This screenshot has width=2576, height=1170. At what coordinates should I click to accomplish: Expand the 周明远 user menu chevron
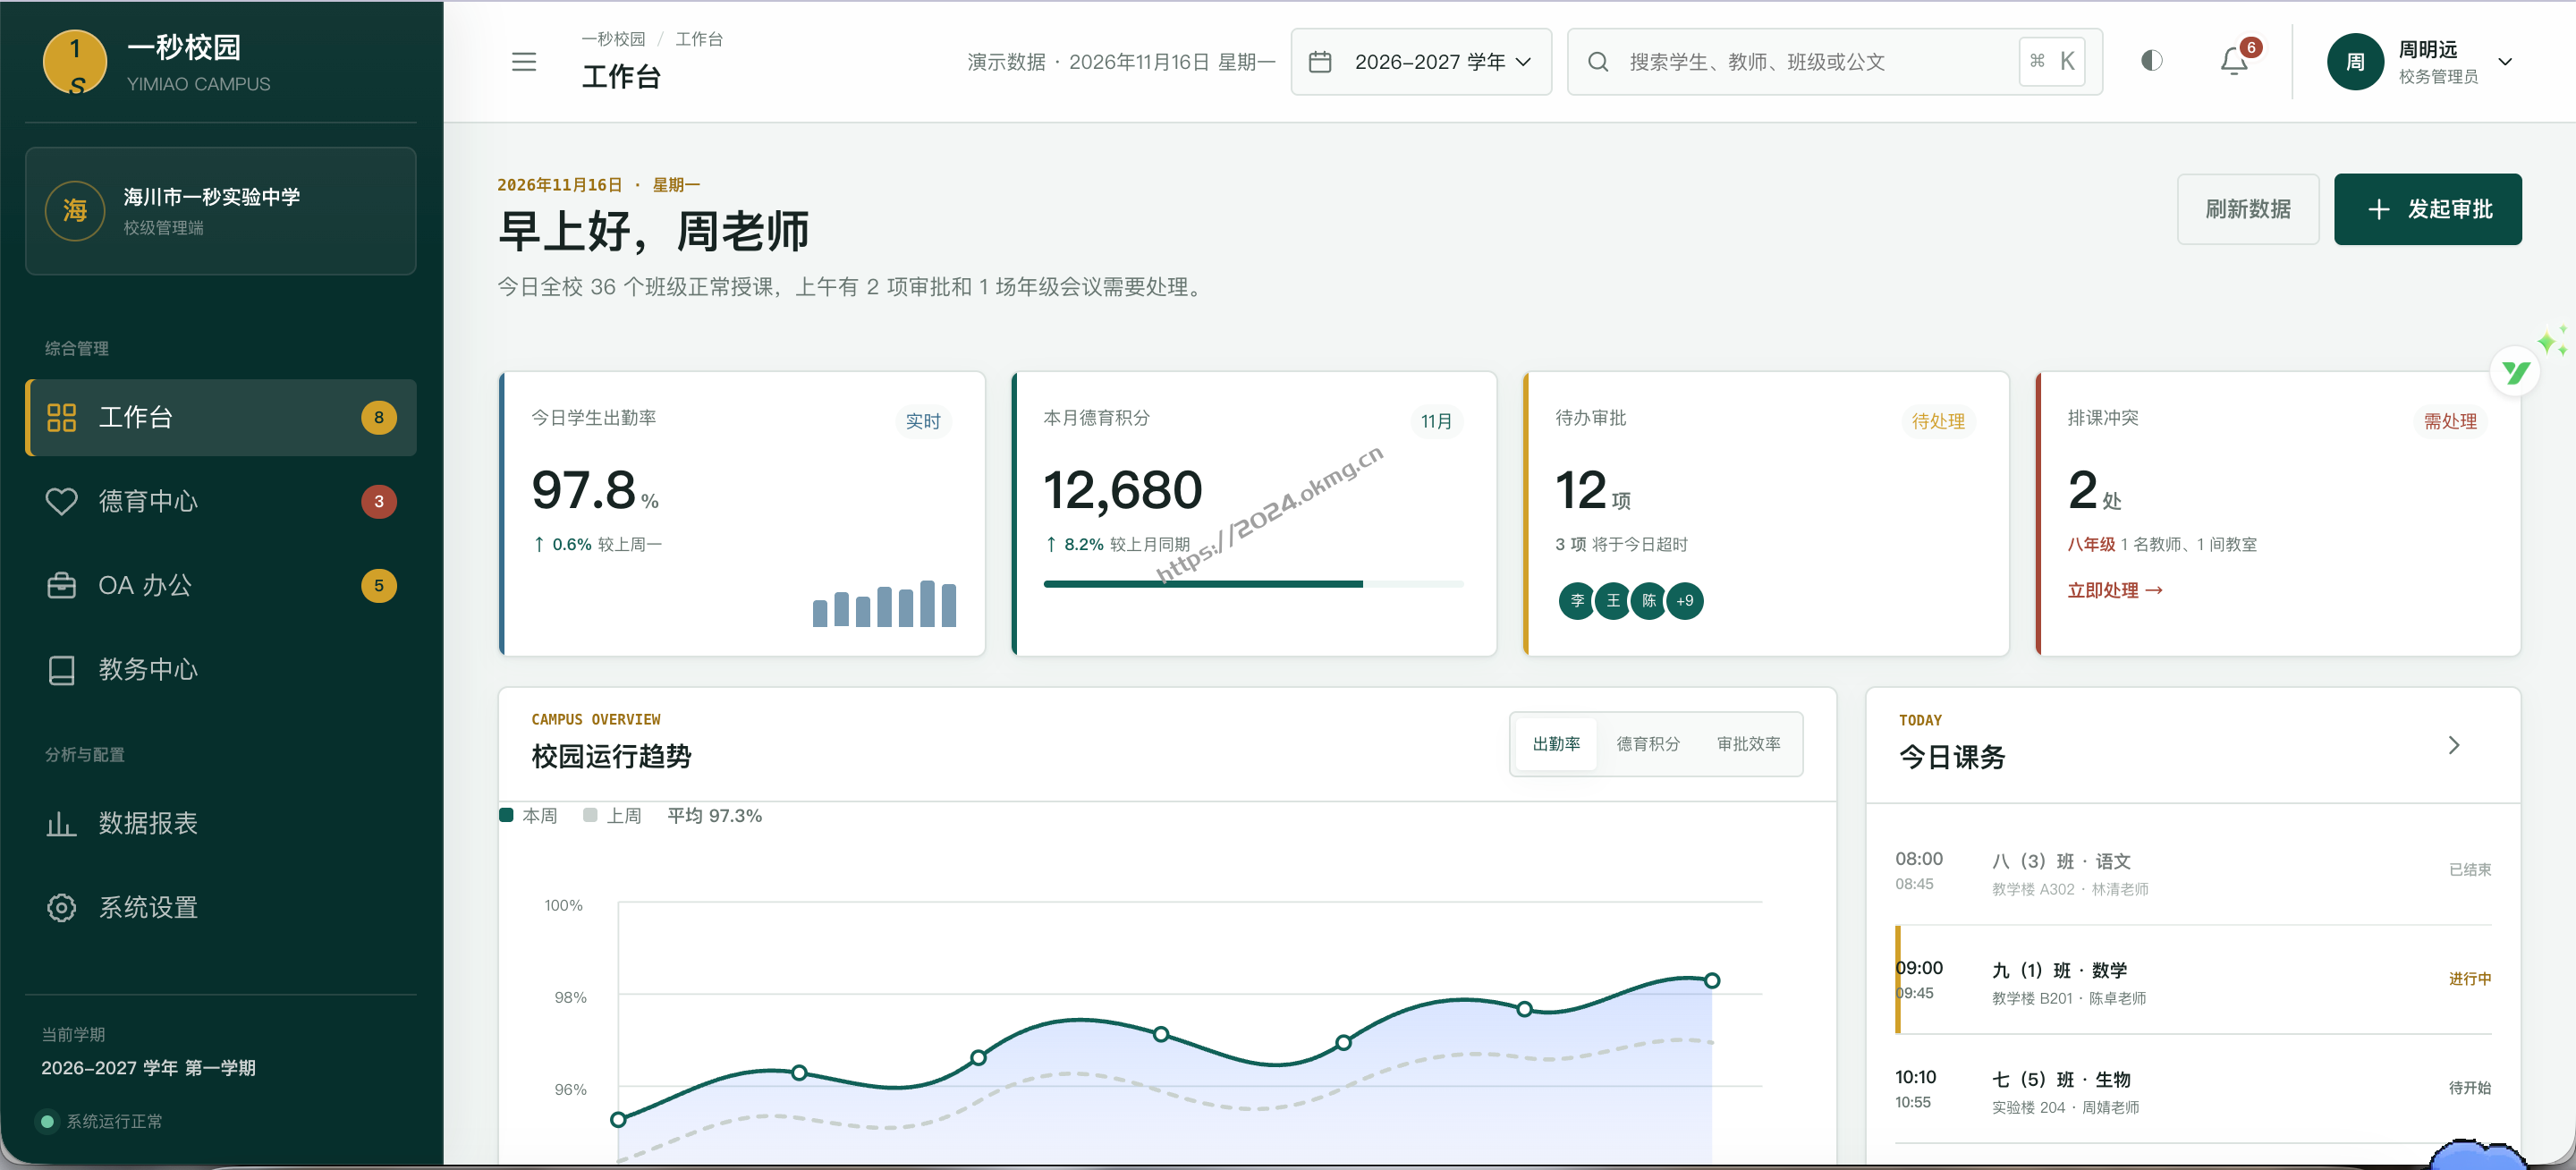click(x=2504, y=62)
